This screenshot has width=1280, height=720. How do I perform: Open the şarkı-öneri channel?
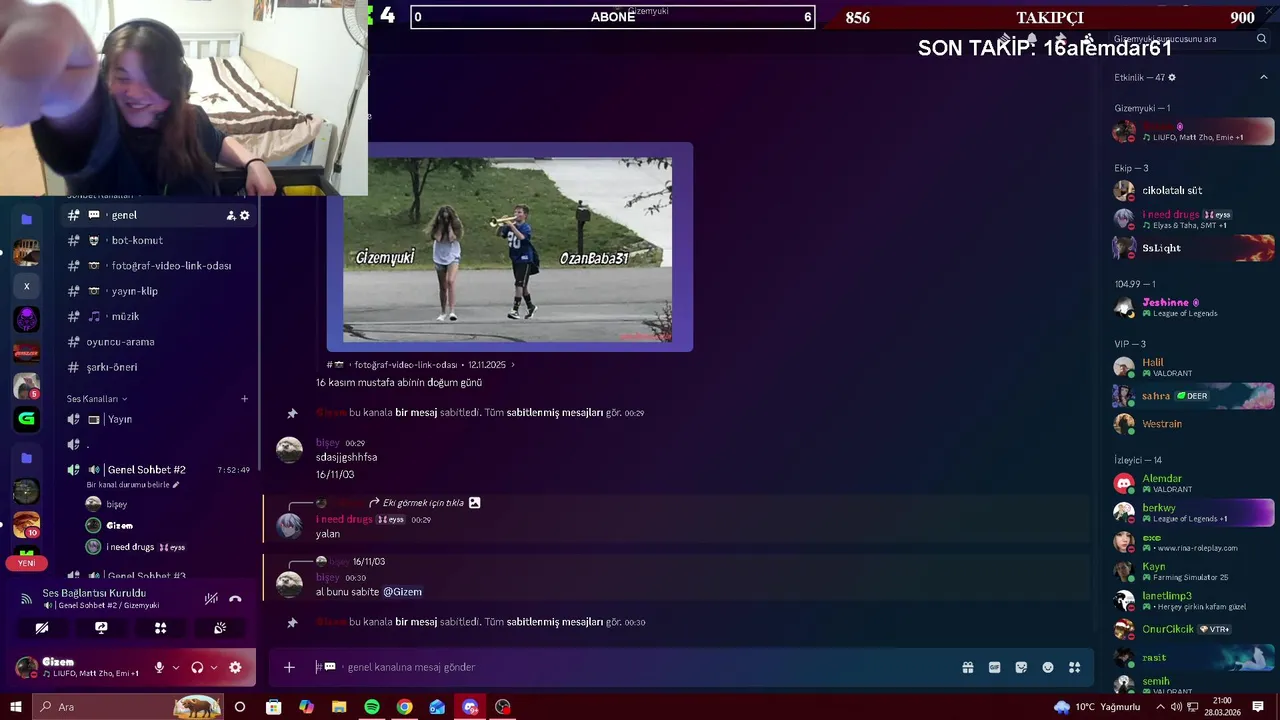pyautogui.click(x=158, y=367)
